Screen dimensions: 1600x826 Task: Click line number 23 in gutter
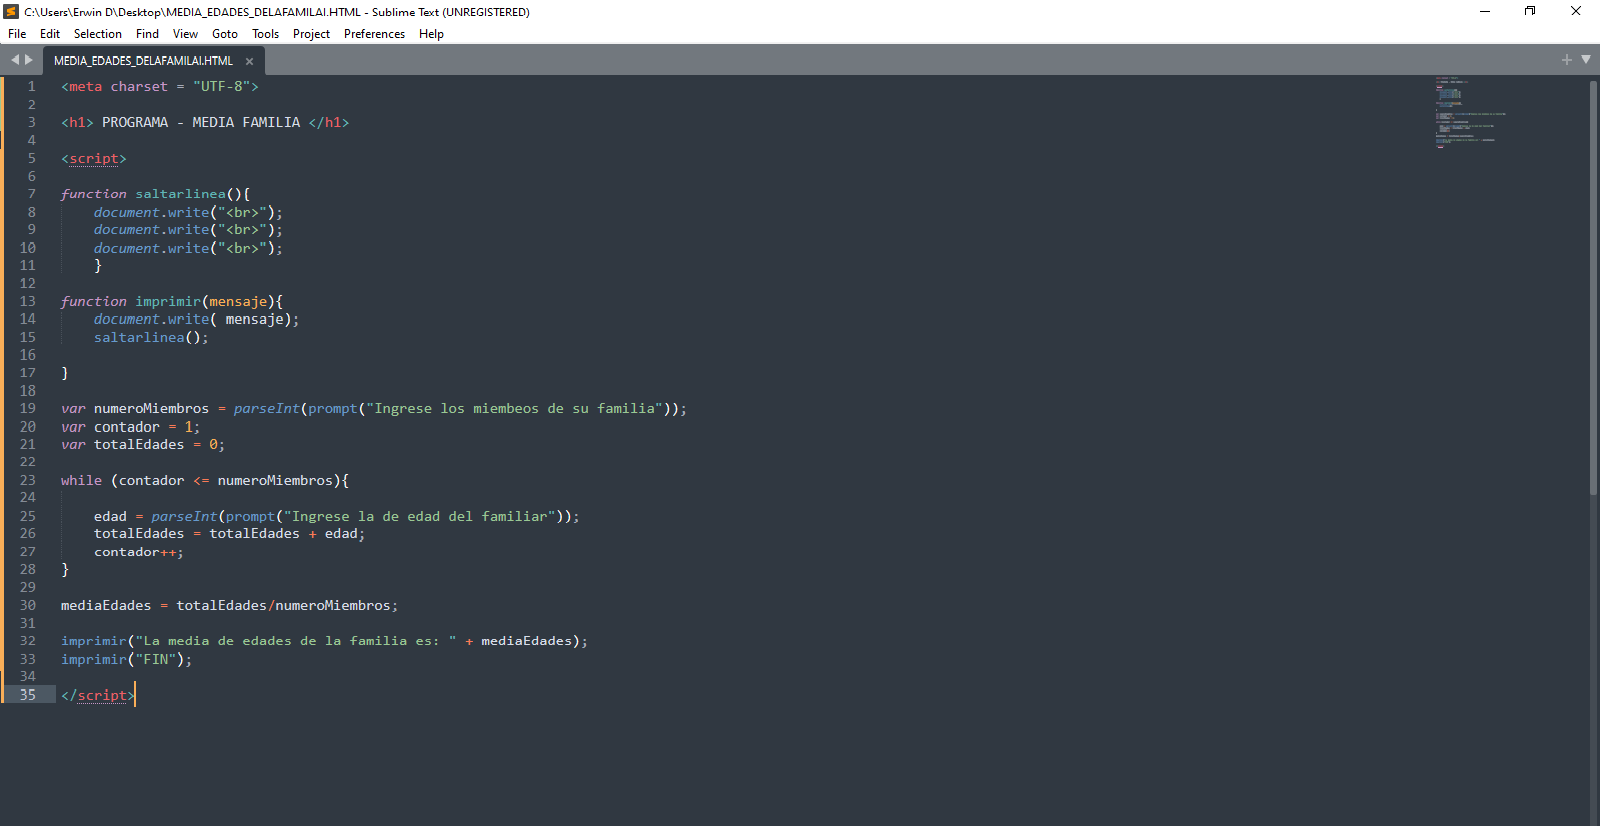27,480
